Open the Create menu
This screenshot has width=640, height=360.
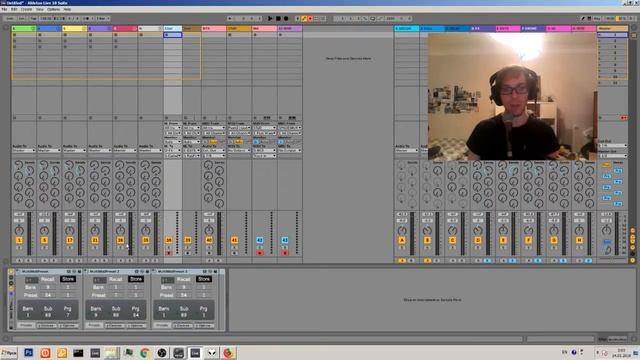(27, 9)
